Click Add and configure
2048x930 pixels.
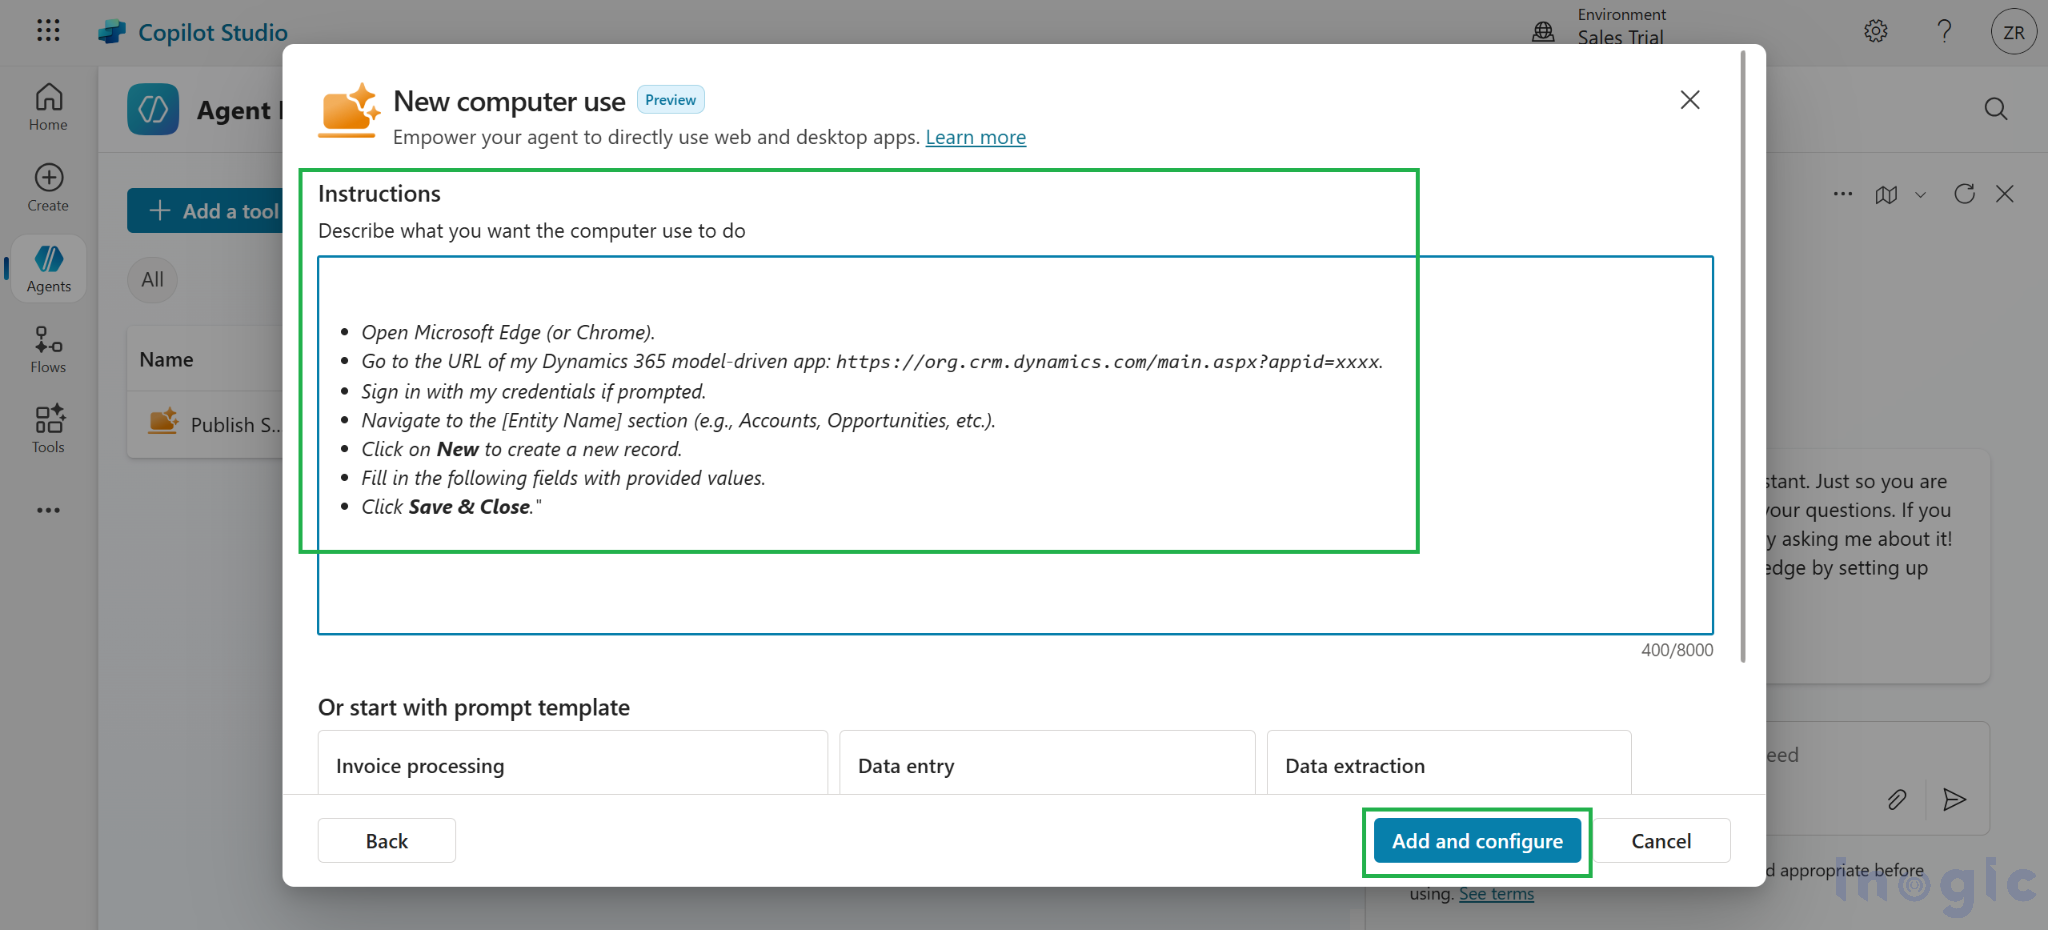pos(1477,841)
